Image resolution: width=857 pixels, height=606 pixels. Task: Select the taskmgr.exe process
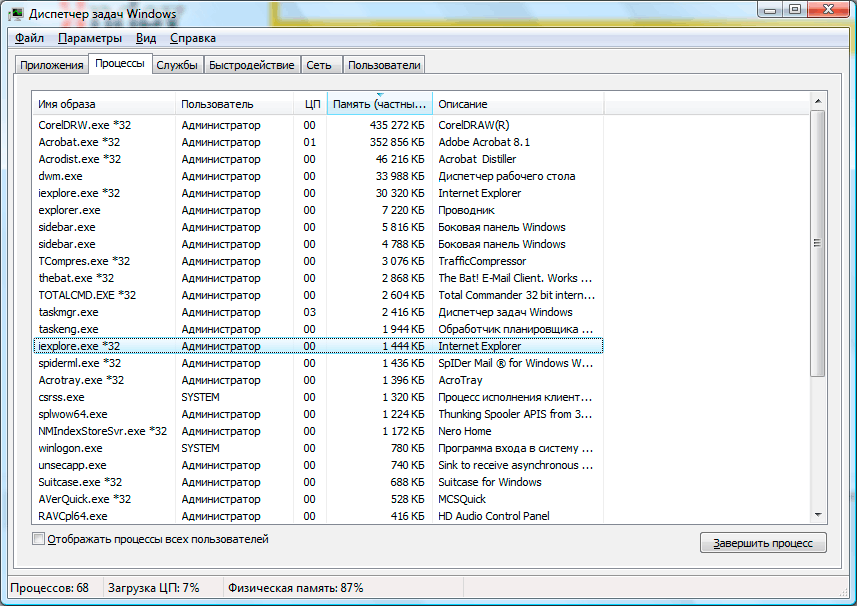(318, 312)
